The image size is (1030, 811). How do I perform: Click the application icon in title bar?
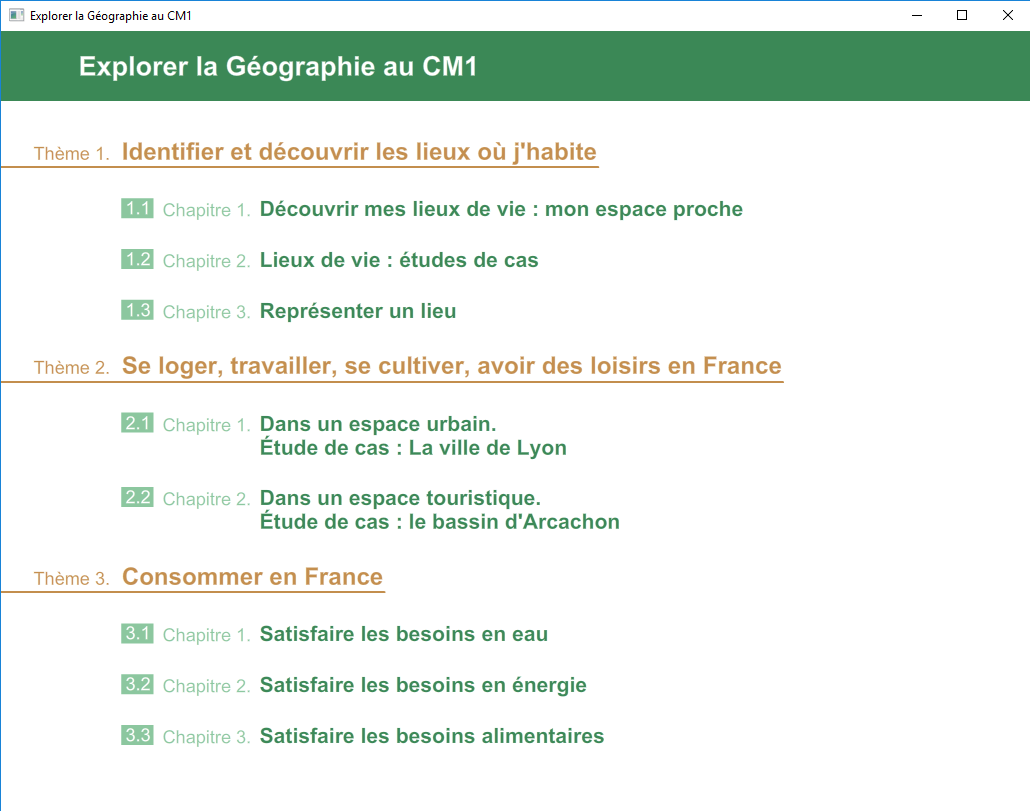point(16,16)
